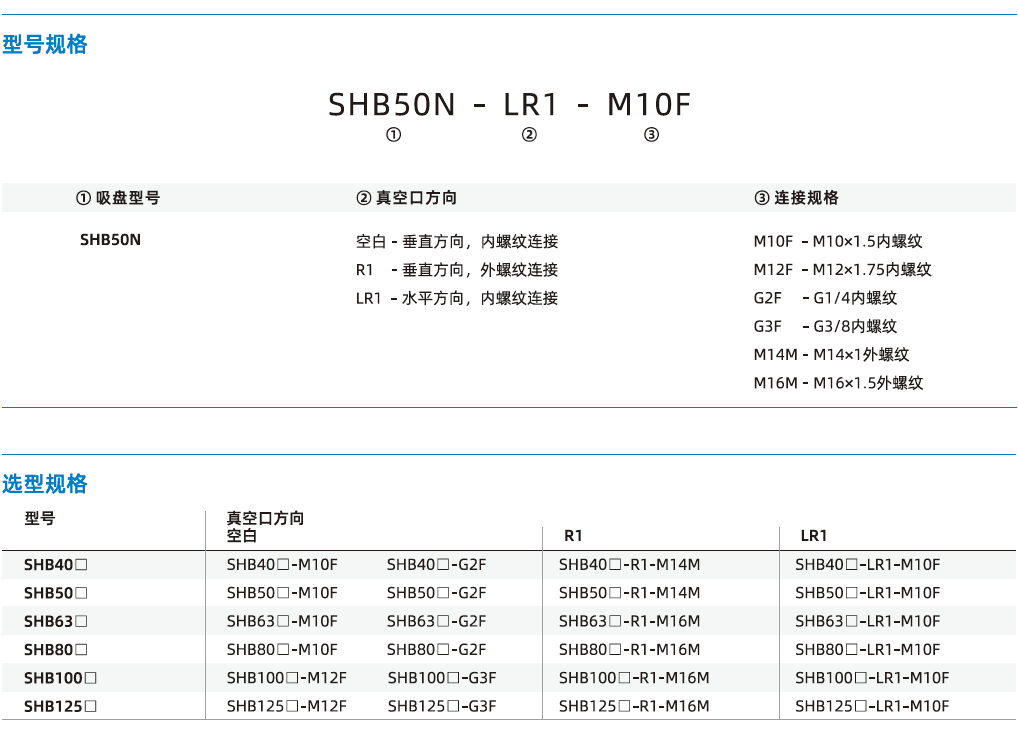Click the SHB63□-R1-M16M cell

630,621
